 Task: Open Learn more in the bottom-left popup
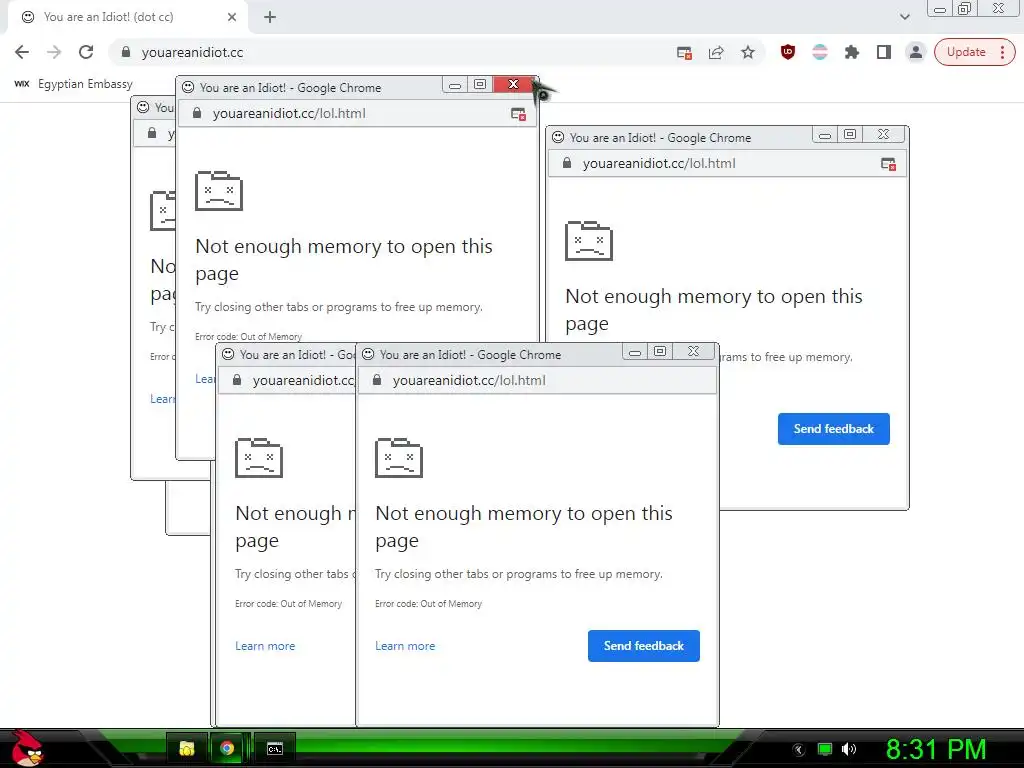coord(265,646)
